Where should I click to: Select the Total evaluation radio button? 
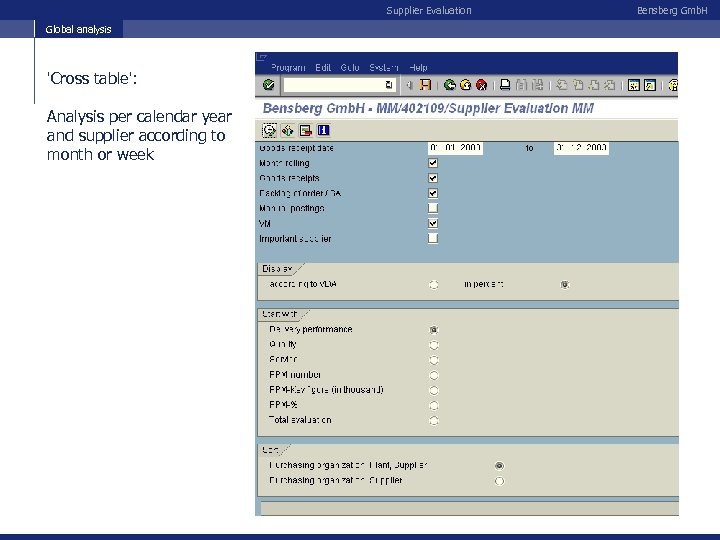pyautogui.click(x=433, y=421)
